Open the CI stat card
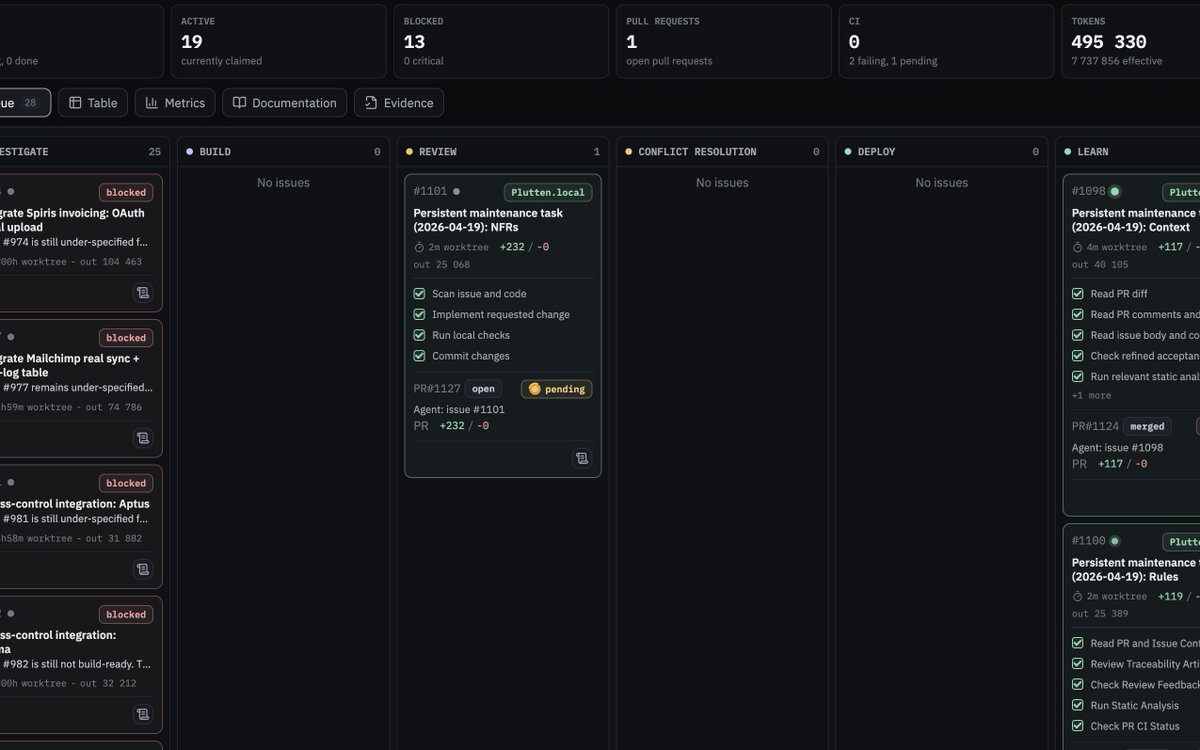 pos(946,41)
